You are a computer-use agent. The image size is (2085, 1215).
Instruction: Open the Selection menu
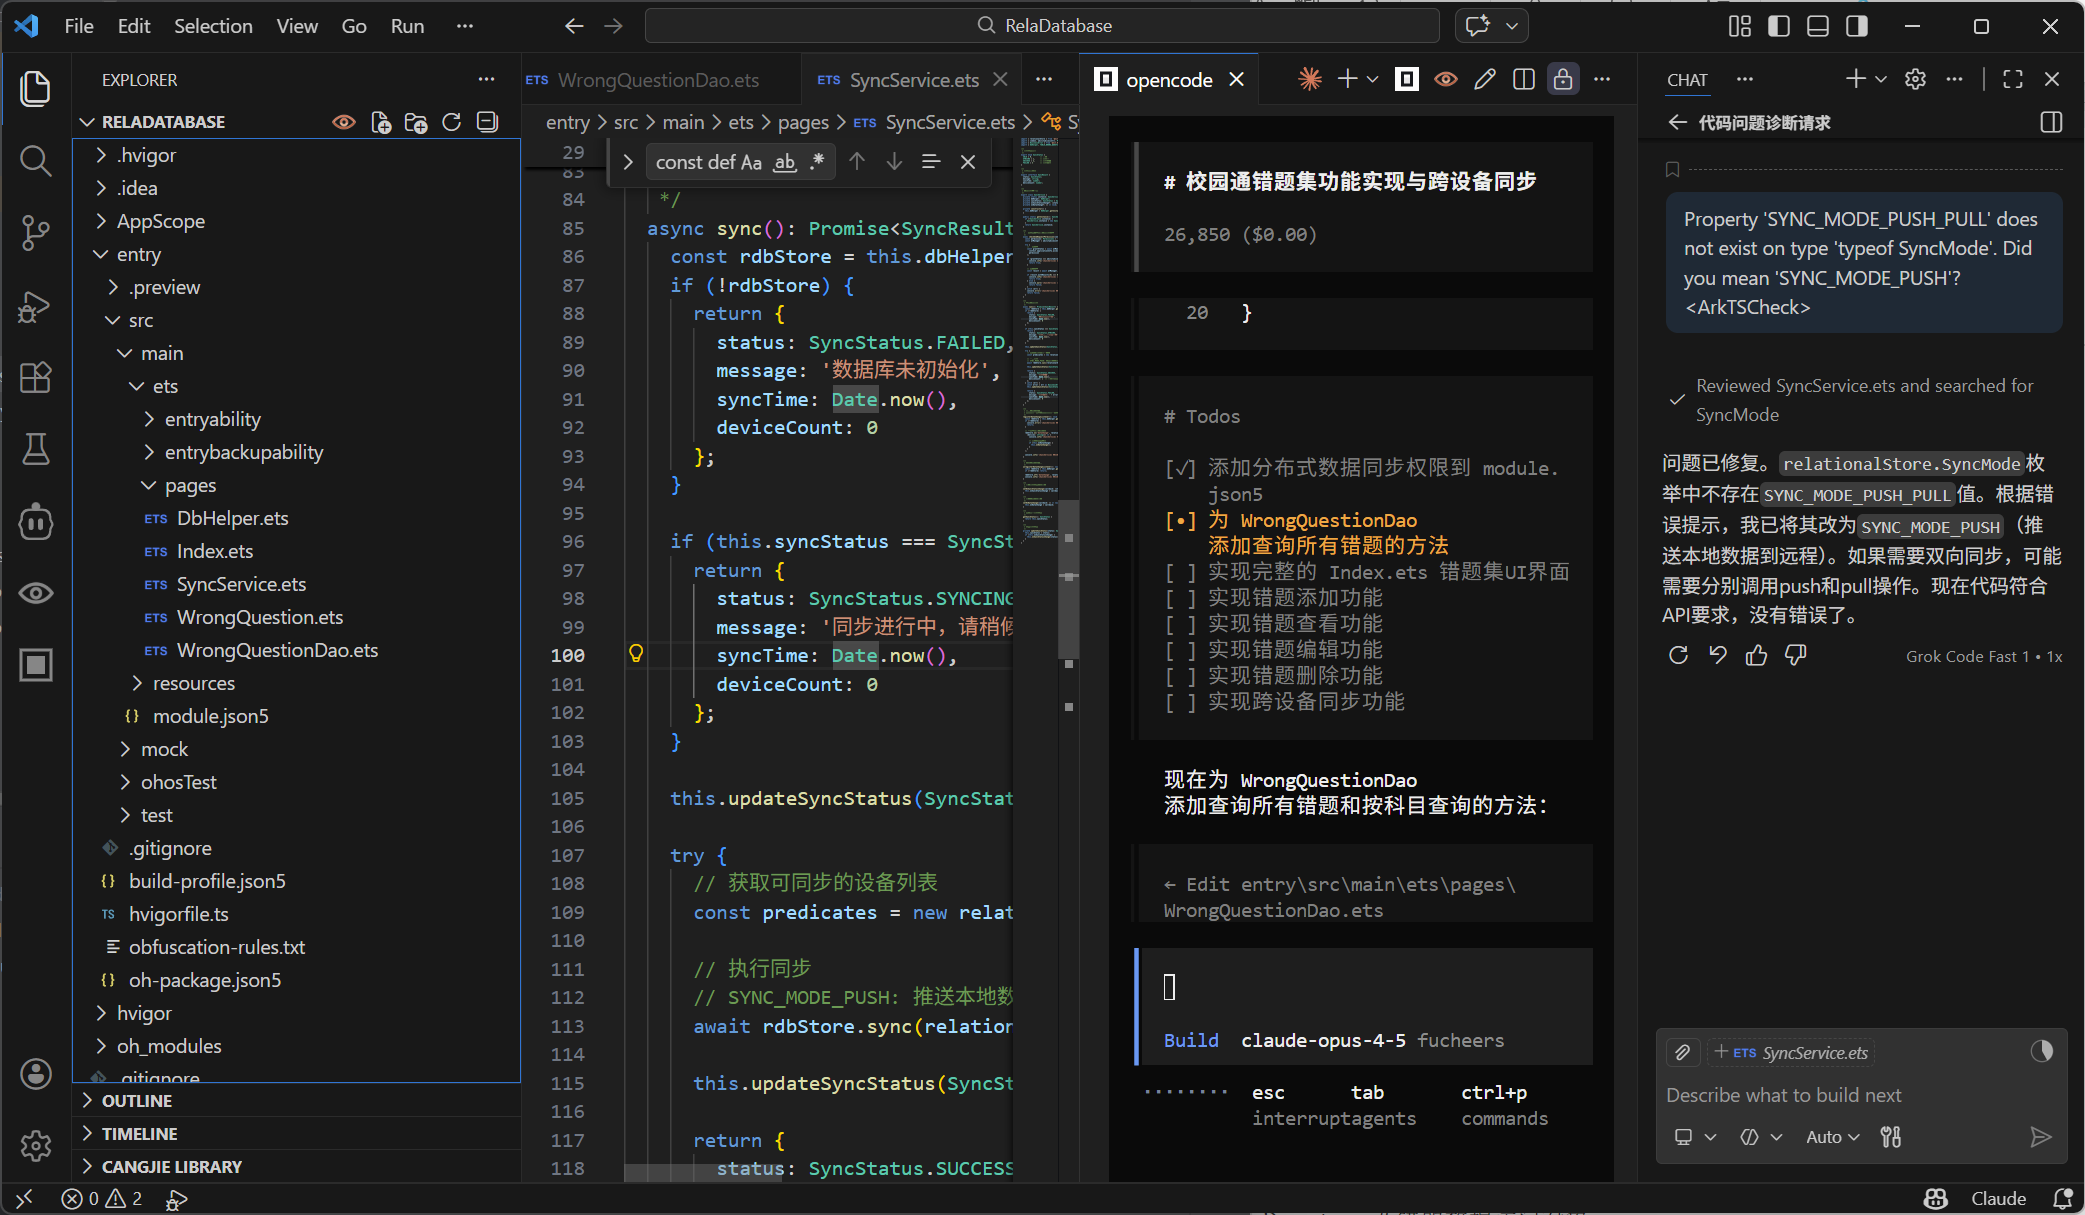point(213,26)
